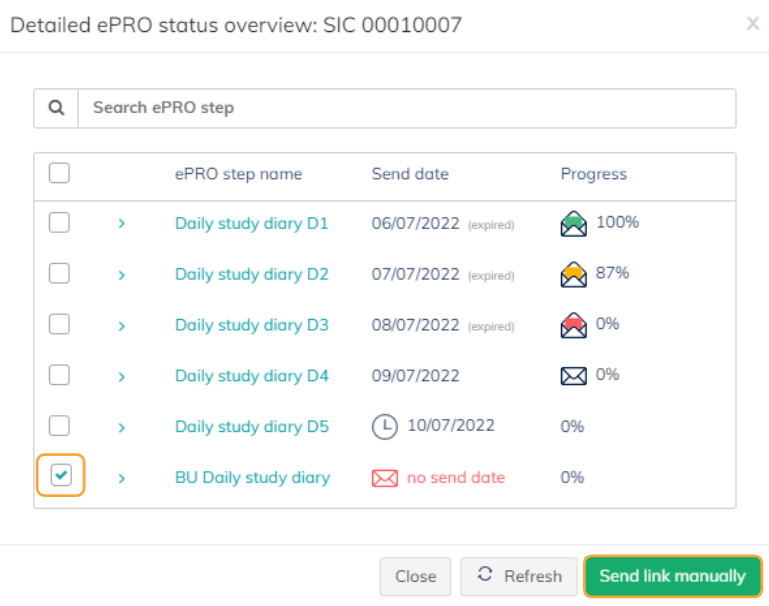Click green envelope icon for diary D1
This screenshot has height=606, width=769.
pyautogui.click(x=573, y=224)
